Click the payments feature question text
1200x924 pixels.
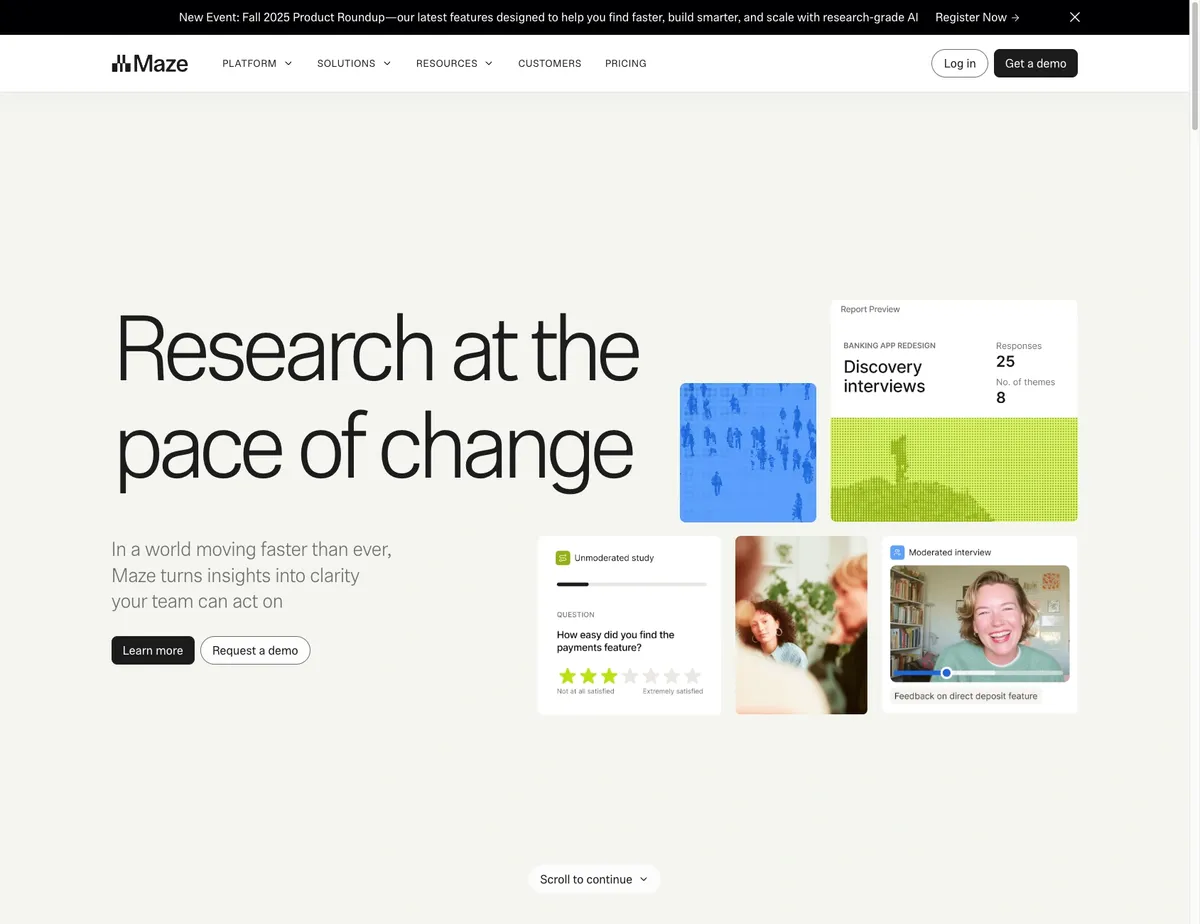(x=616, y=641)
